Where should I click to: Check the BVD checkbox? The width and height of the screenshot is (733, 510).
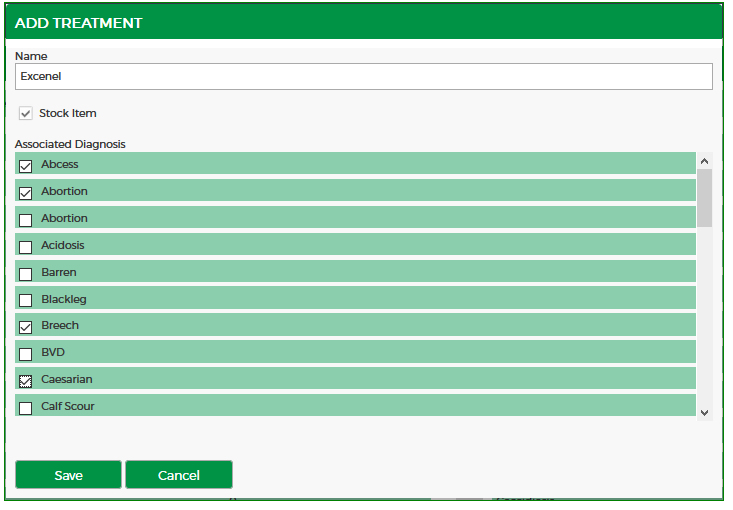click(x=26, y=354)
